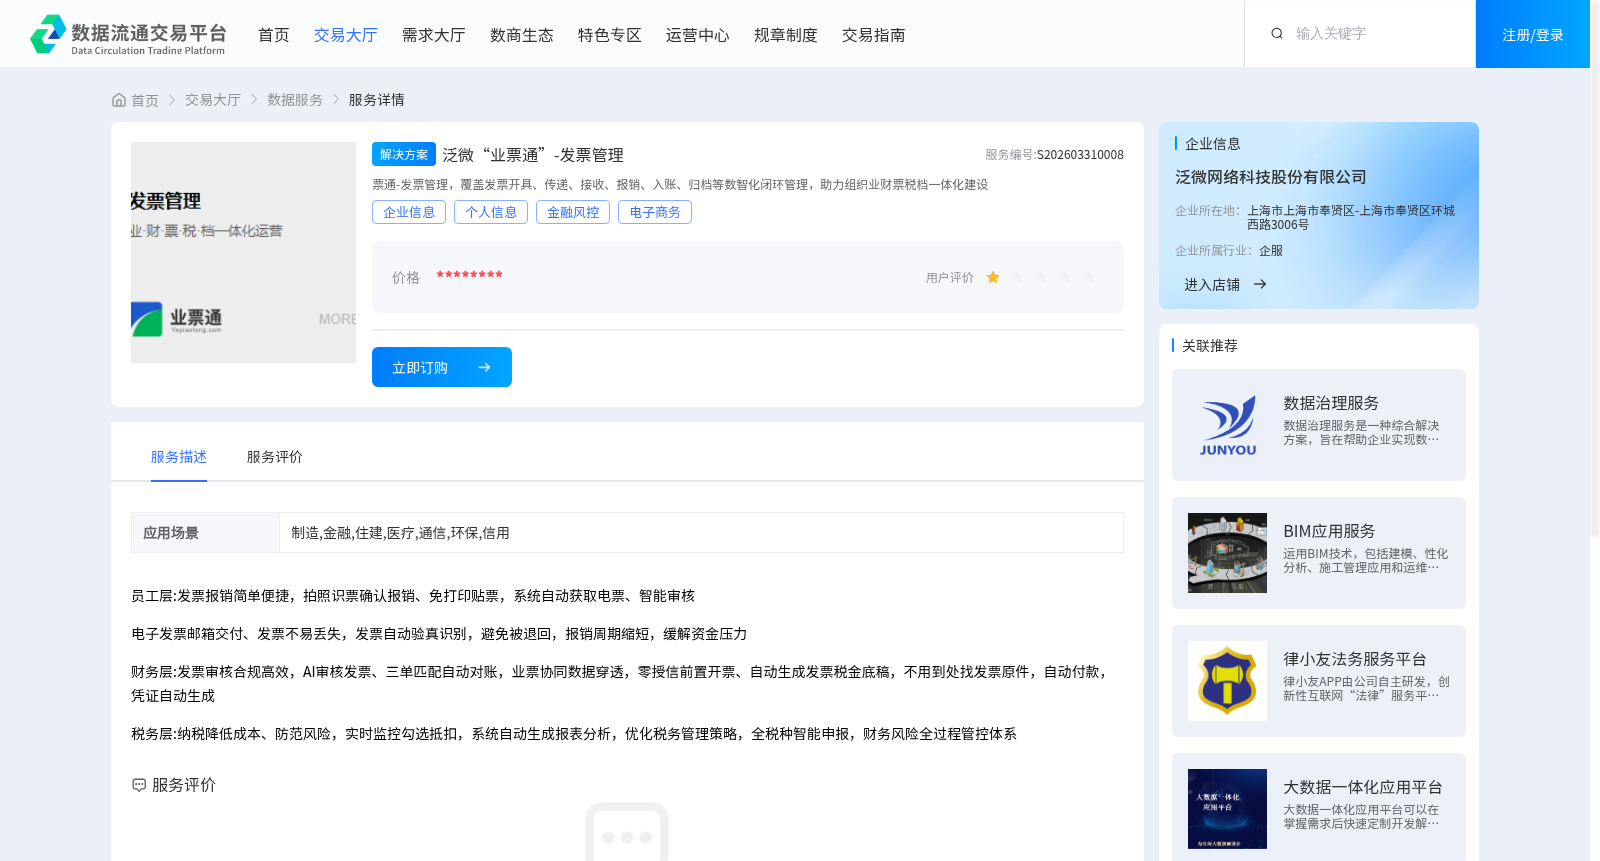Click the 用户评价 label
The image size is (1600, 861).
950,278
